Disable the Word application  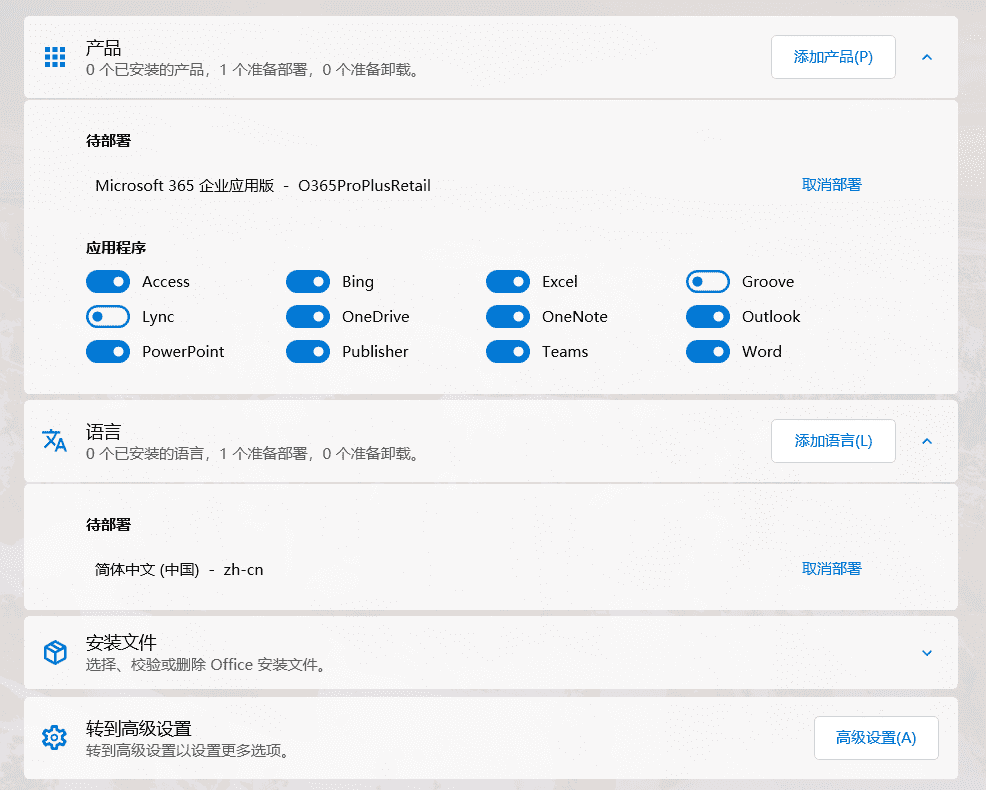(x=708, y=351)
